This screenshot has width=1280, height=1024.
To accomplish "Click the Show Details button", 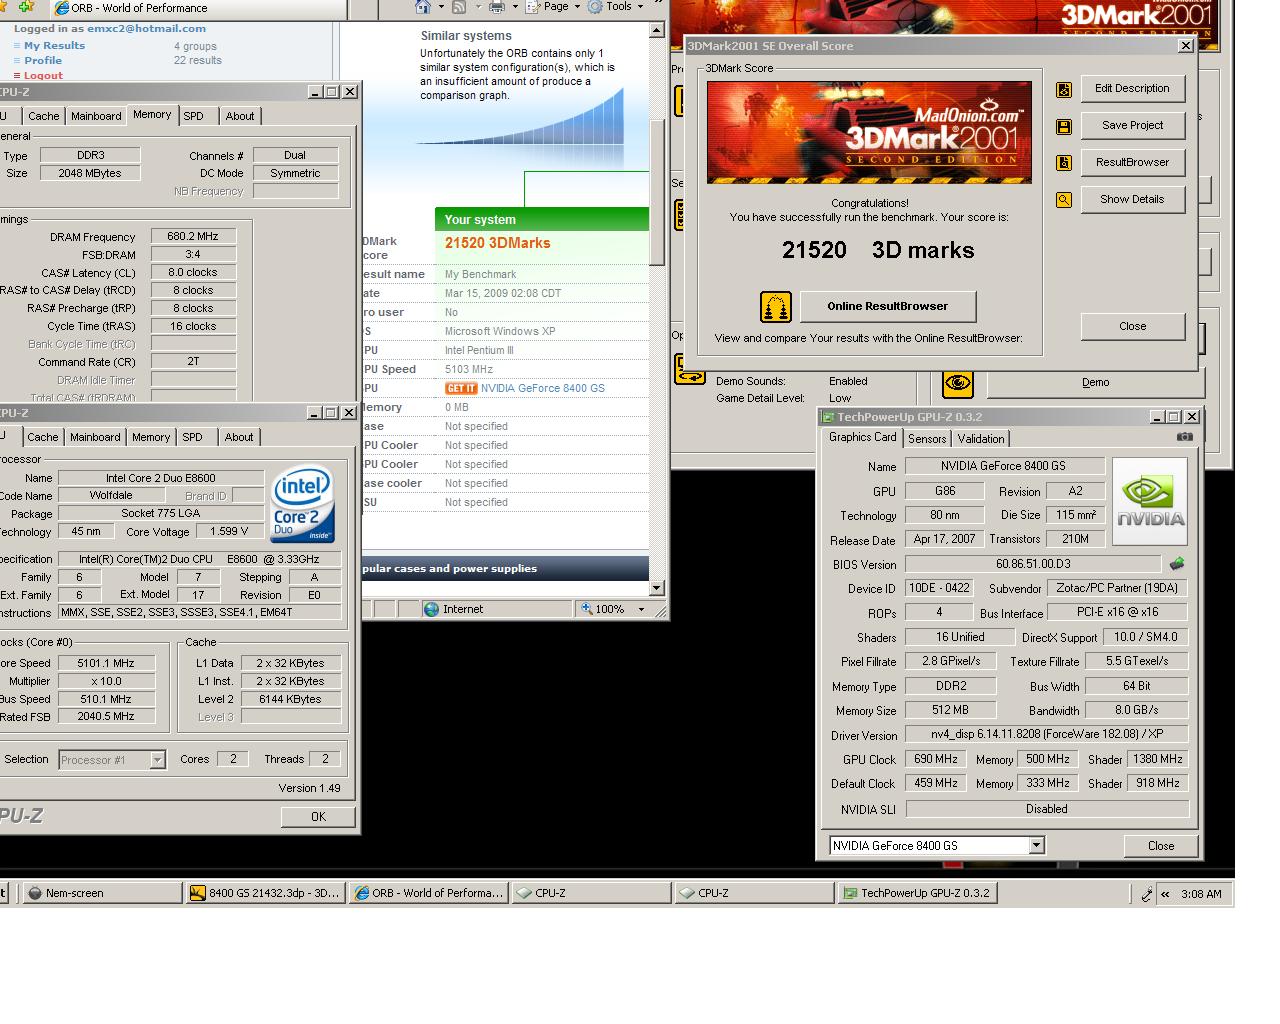I will (1132, 199).
